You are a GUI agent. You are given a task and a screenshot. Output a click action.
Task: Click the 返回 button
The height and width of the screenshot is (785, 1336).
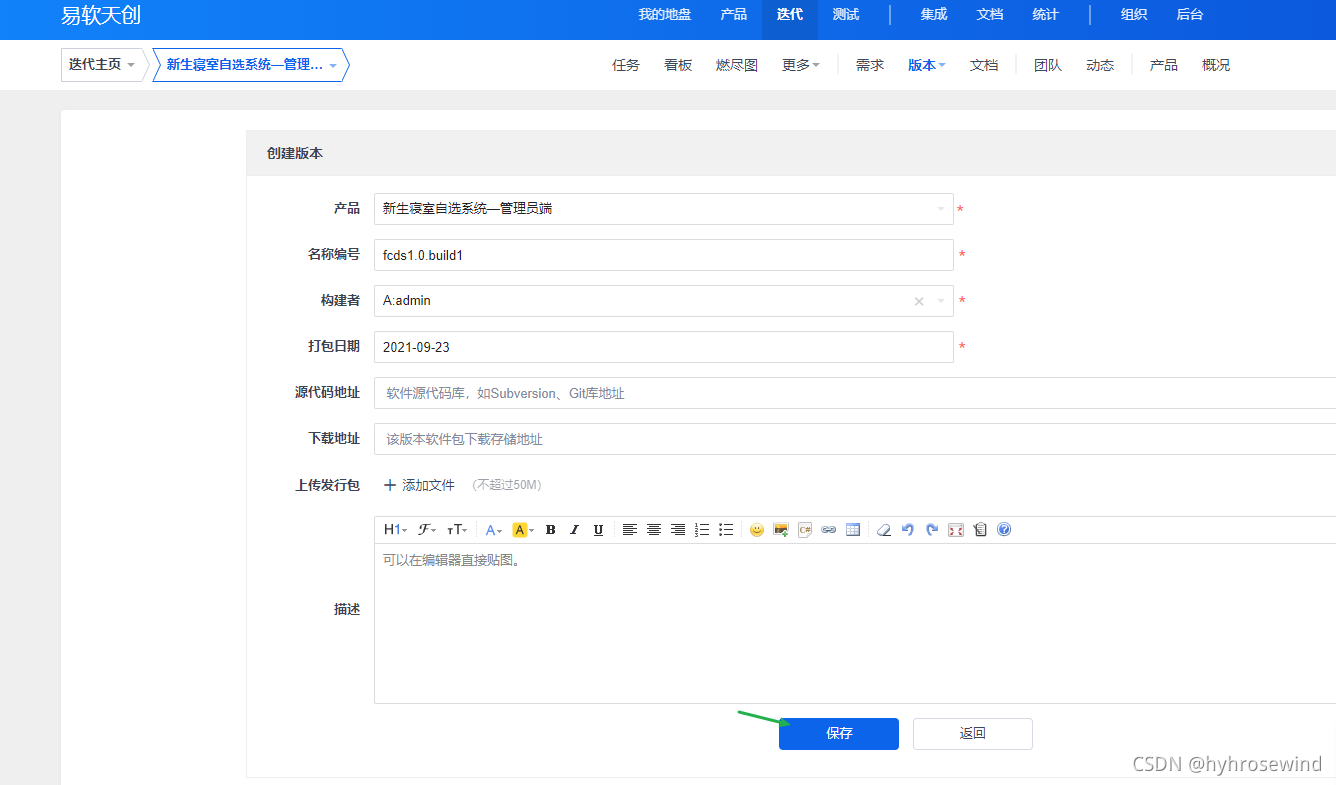[x=973, y=734]
